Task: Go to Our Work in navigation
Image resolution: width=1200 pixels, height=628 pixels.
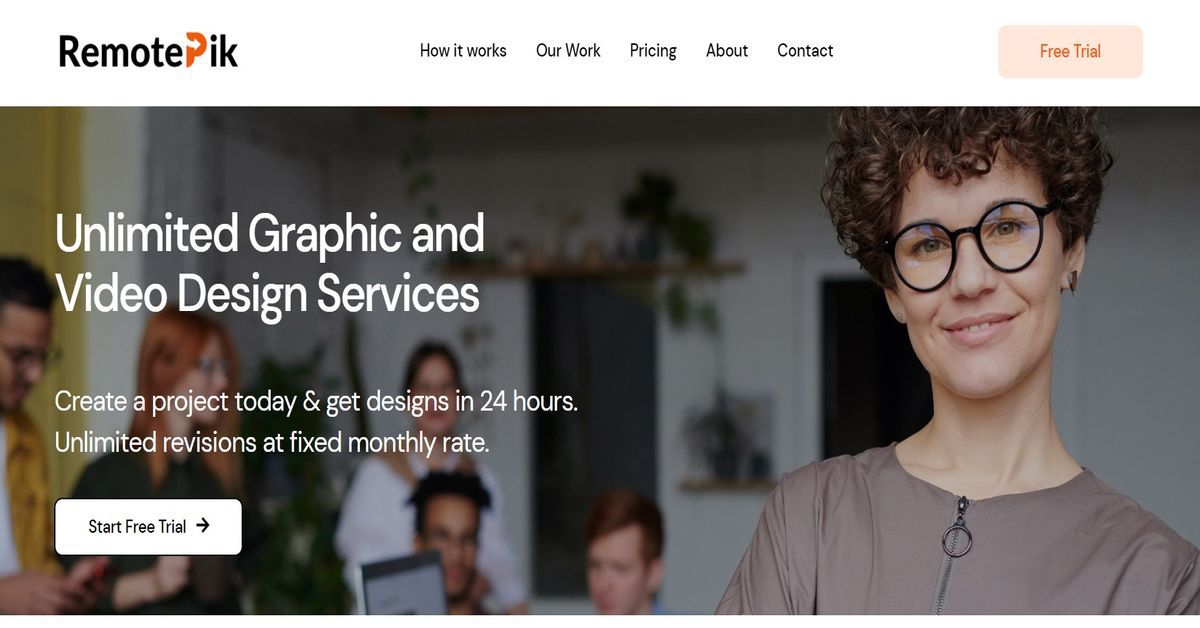Action: coord(568,51)
